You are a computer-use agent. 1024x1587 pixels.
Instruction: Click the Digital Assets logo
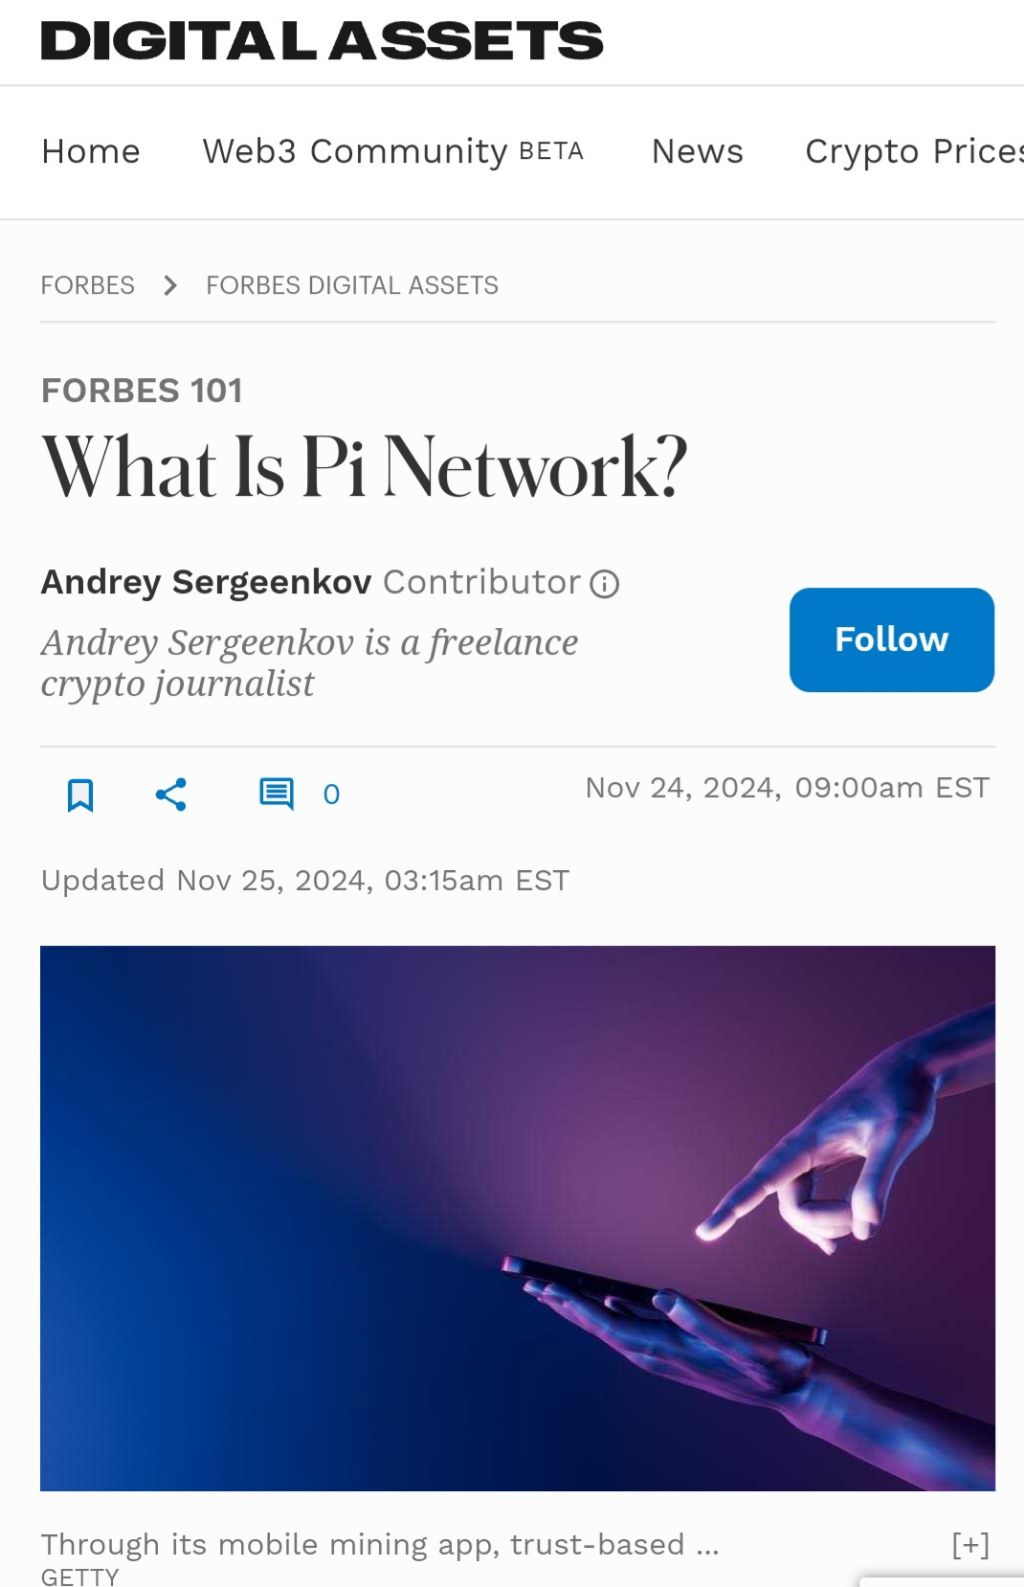click(x=322, y=41)
